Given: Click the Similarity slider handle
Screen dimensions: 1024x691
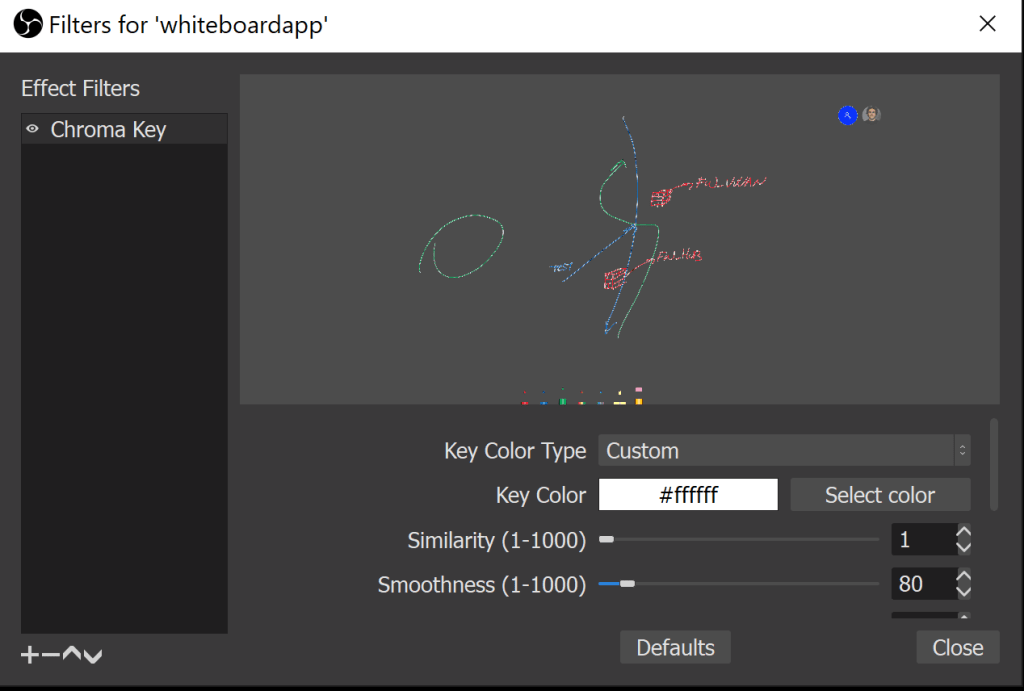Looking at the screenshot, I should pyautogui.click(x=606, y=540).
